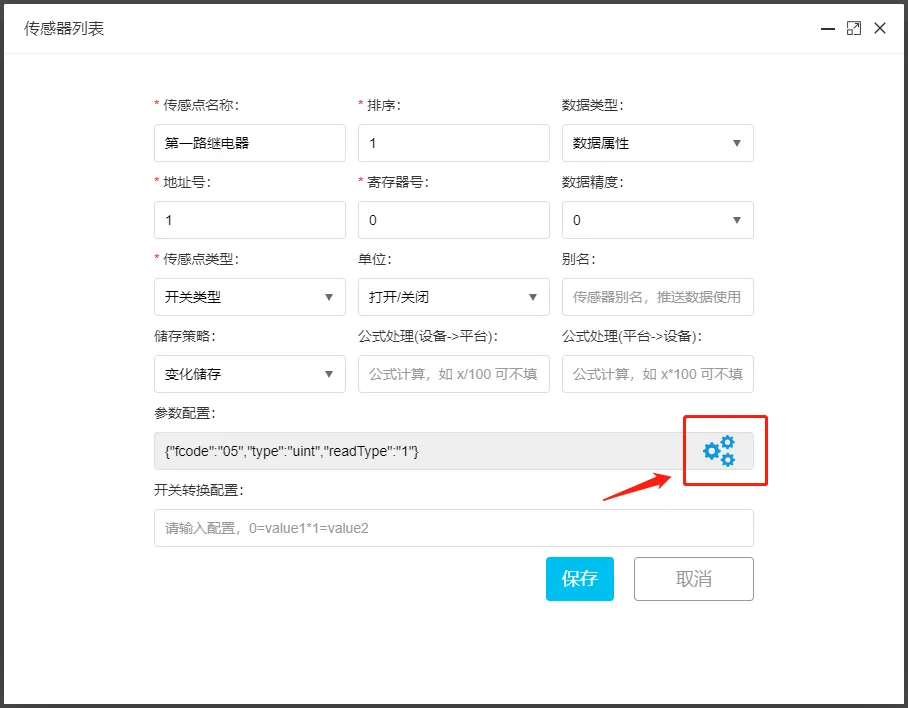Select the 地址号 input showing 1
This screenshot has height=708, width=908.
coord(249,220)
